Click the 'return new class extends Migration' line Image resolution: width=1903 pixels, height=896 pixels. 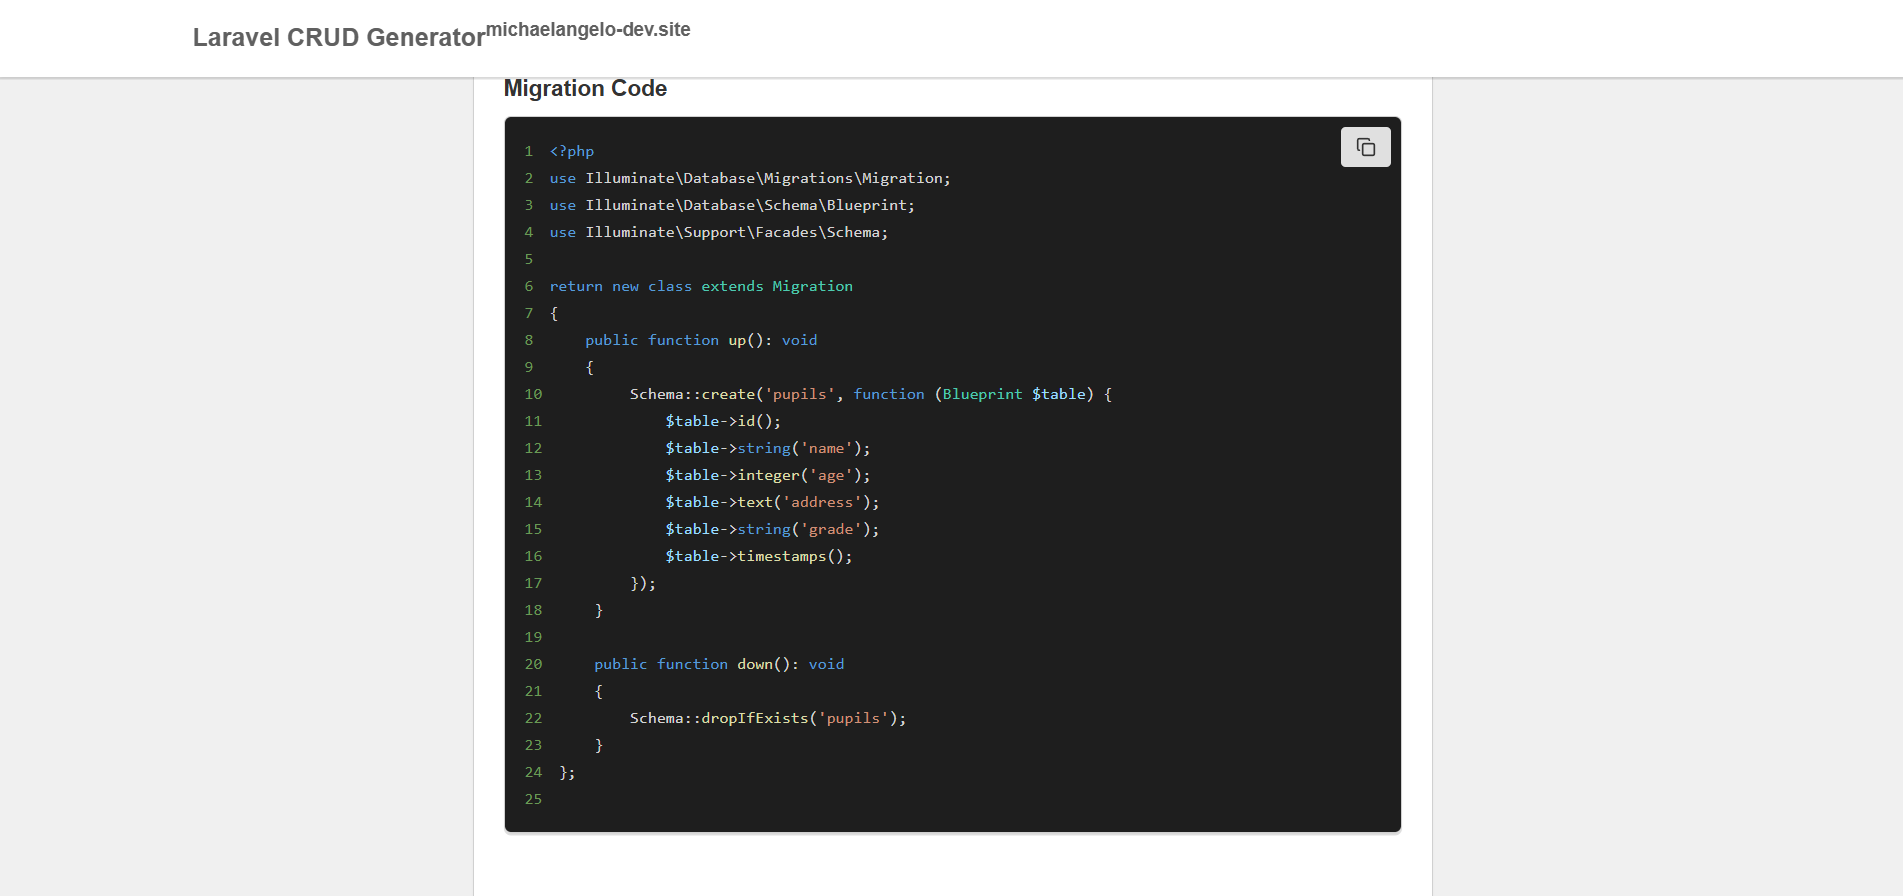pyautogui.click(x=700, y=286)
